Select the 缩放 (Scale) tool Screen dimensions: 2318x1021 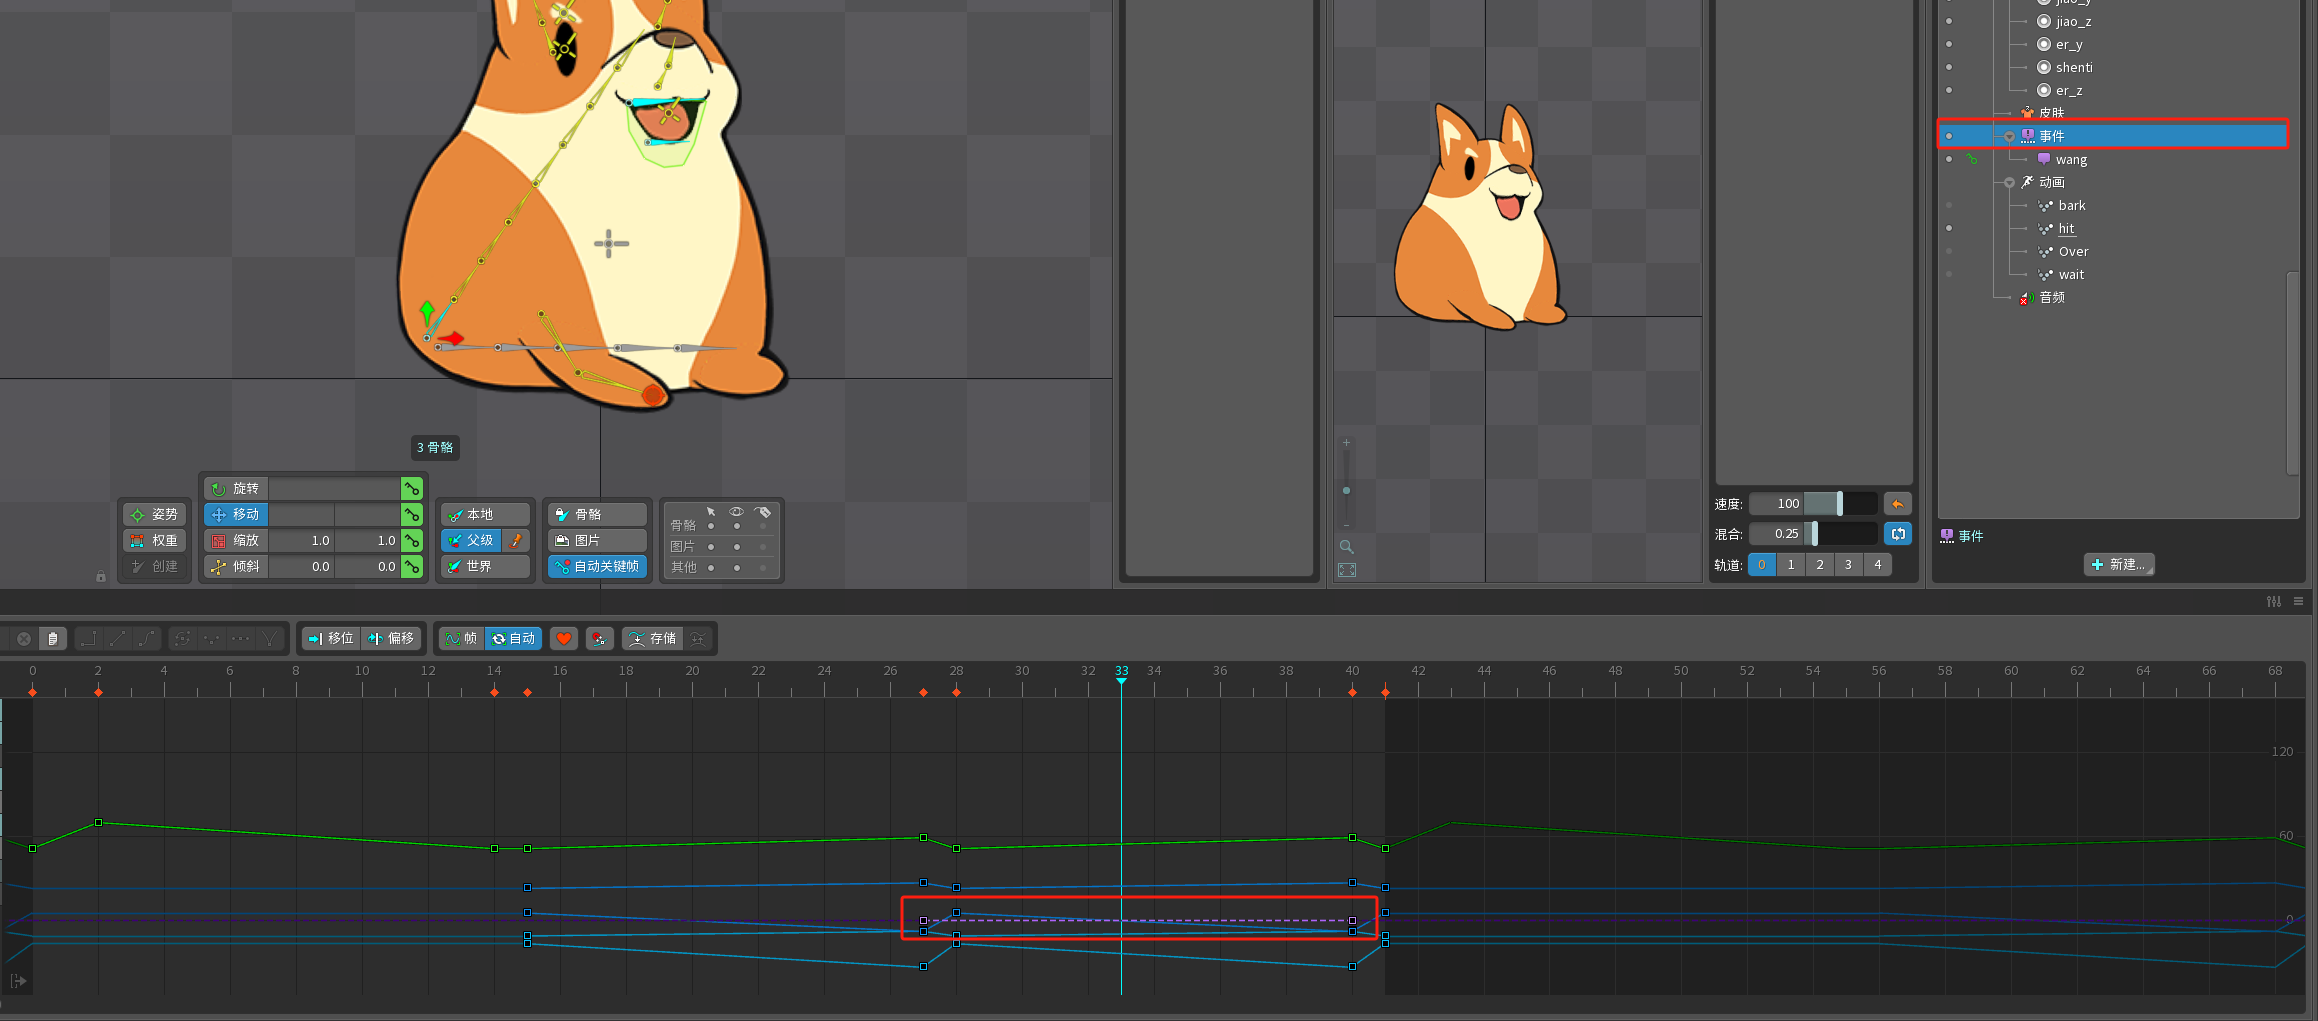coord(236,540)
